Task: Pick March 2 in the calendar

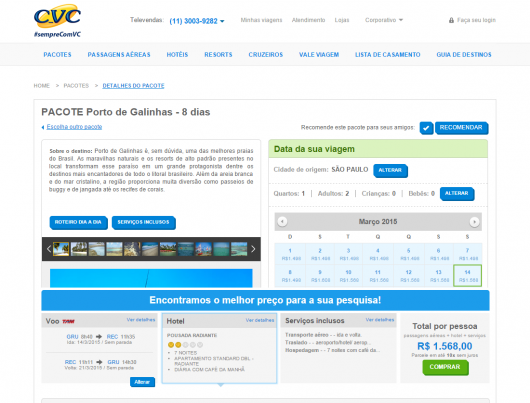Action: [320, 254]
